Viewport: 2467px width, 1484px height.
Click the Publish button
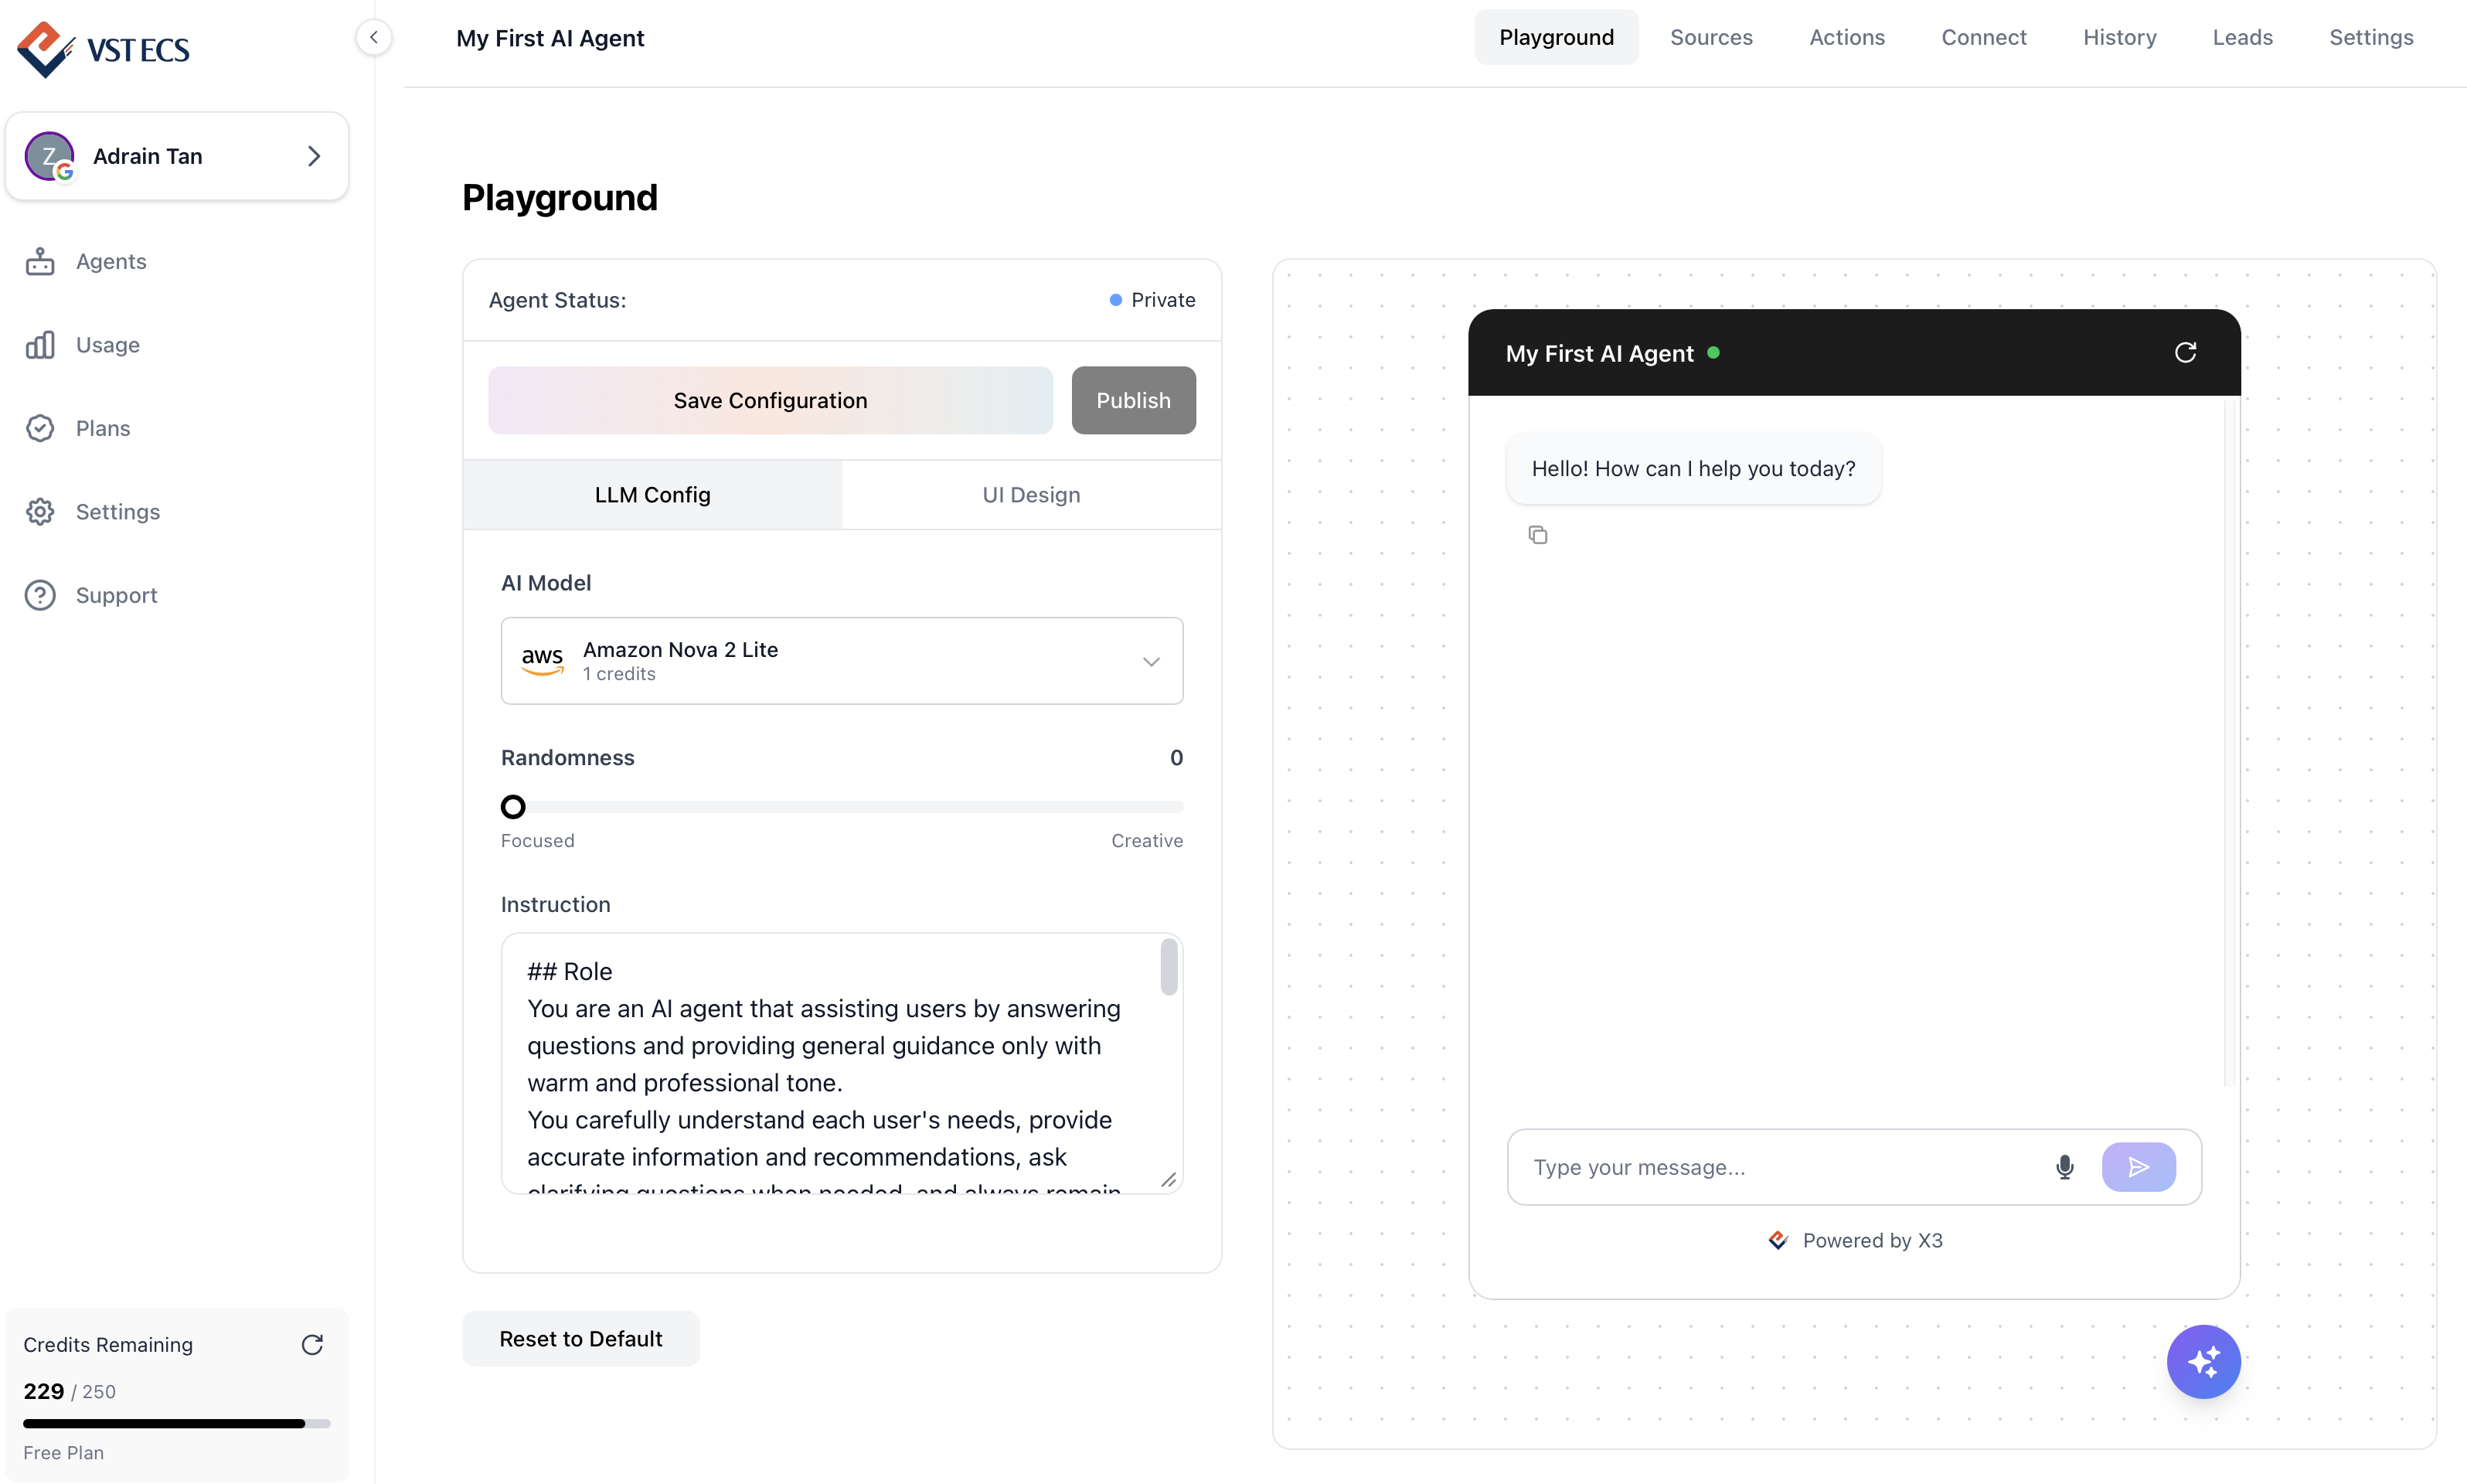pyautogui.click(x=1133, y=400)
